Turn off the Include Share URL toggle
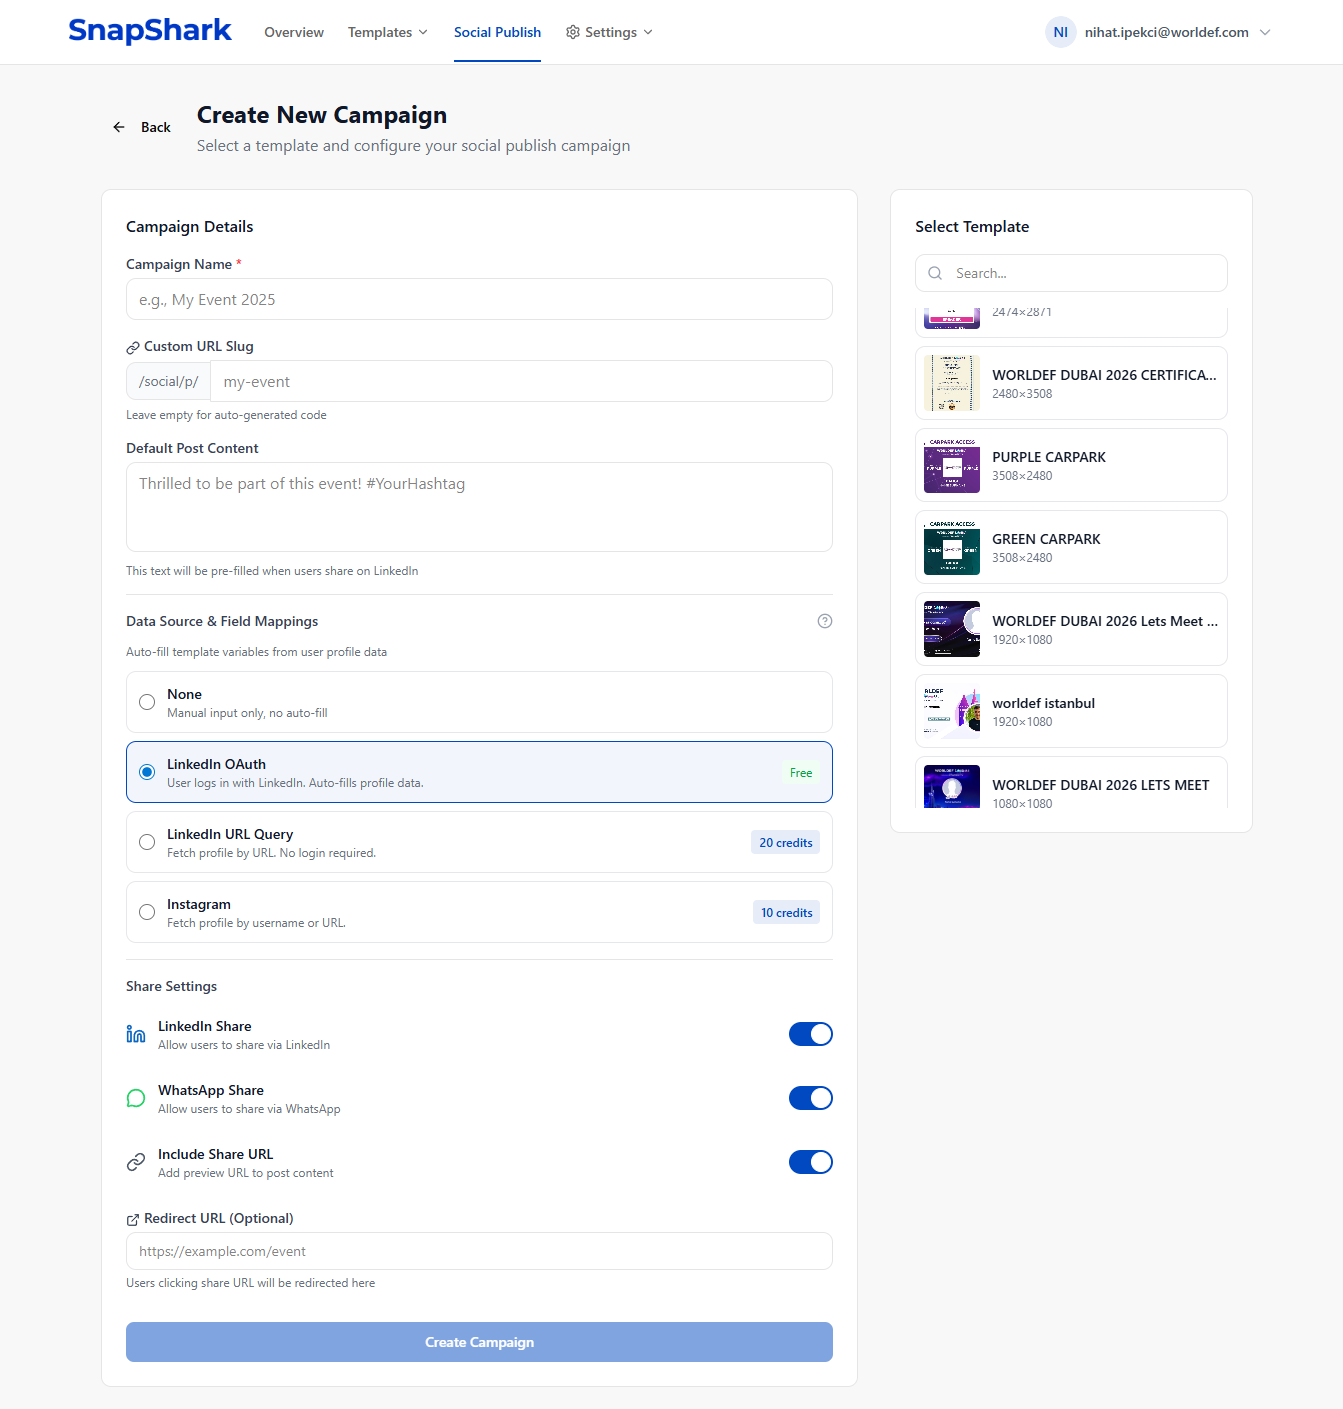This screenshot has height=1409, width=1343. pyautogui.click(x=810, y=1161)
